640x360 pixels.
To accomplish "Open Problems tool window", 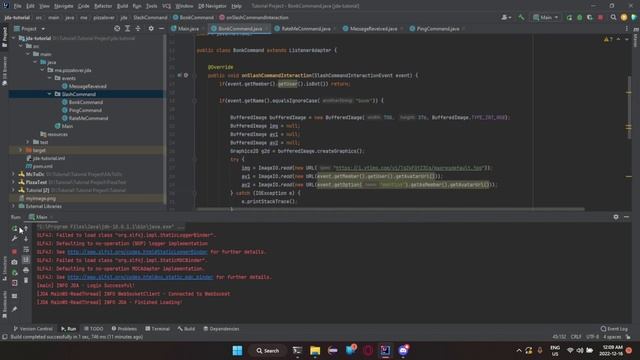I will [x=124, y=329].
